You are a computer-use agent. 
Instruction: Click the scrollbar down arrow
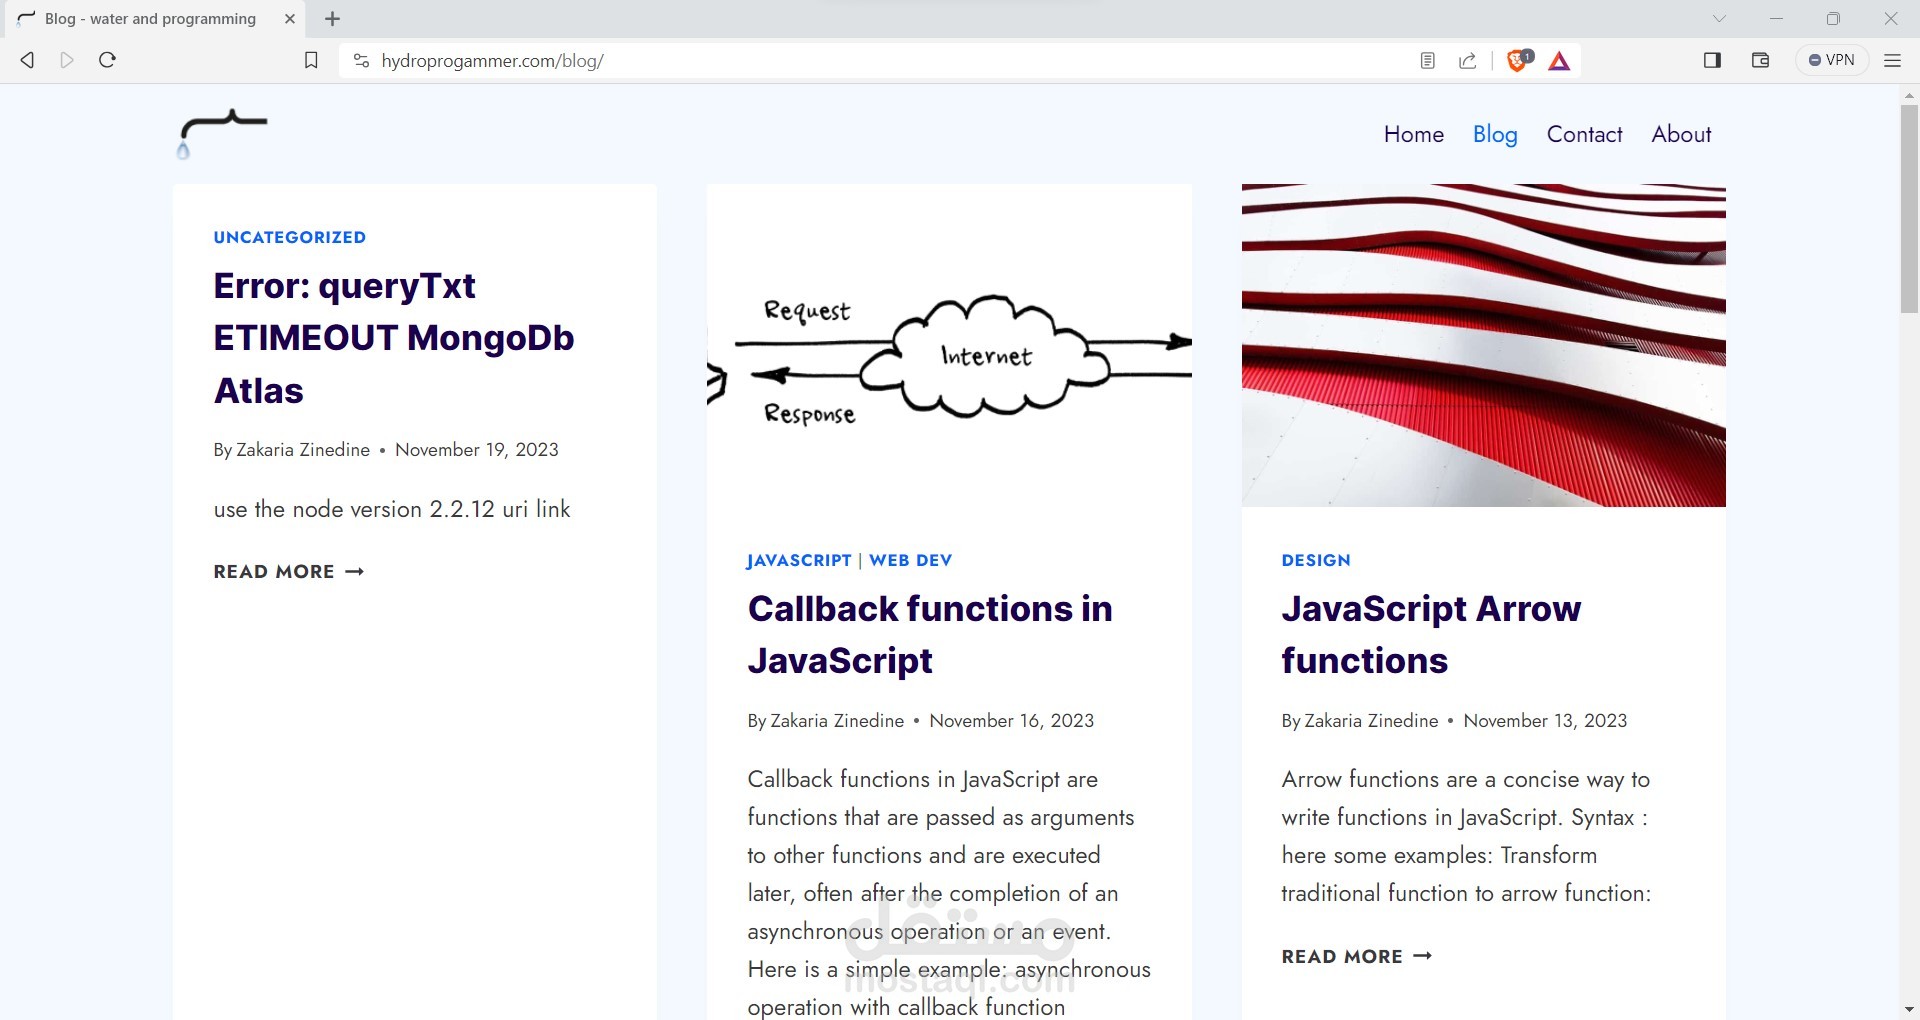tap(1909, 1010)
